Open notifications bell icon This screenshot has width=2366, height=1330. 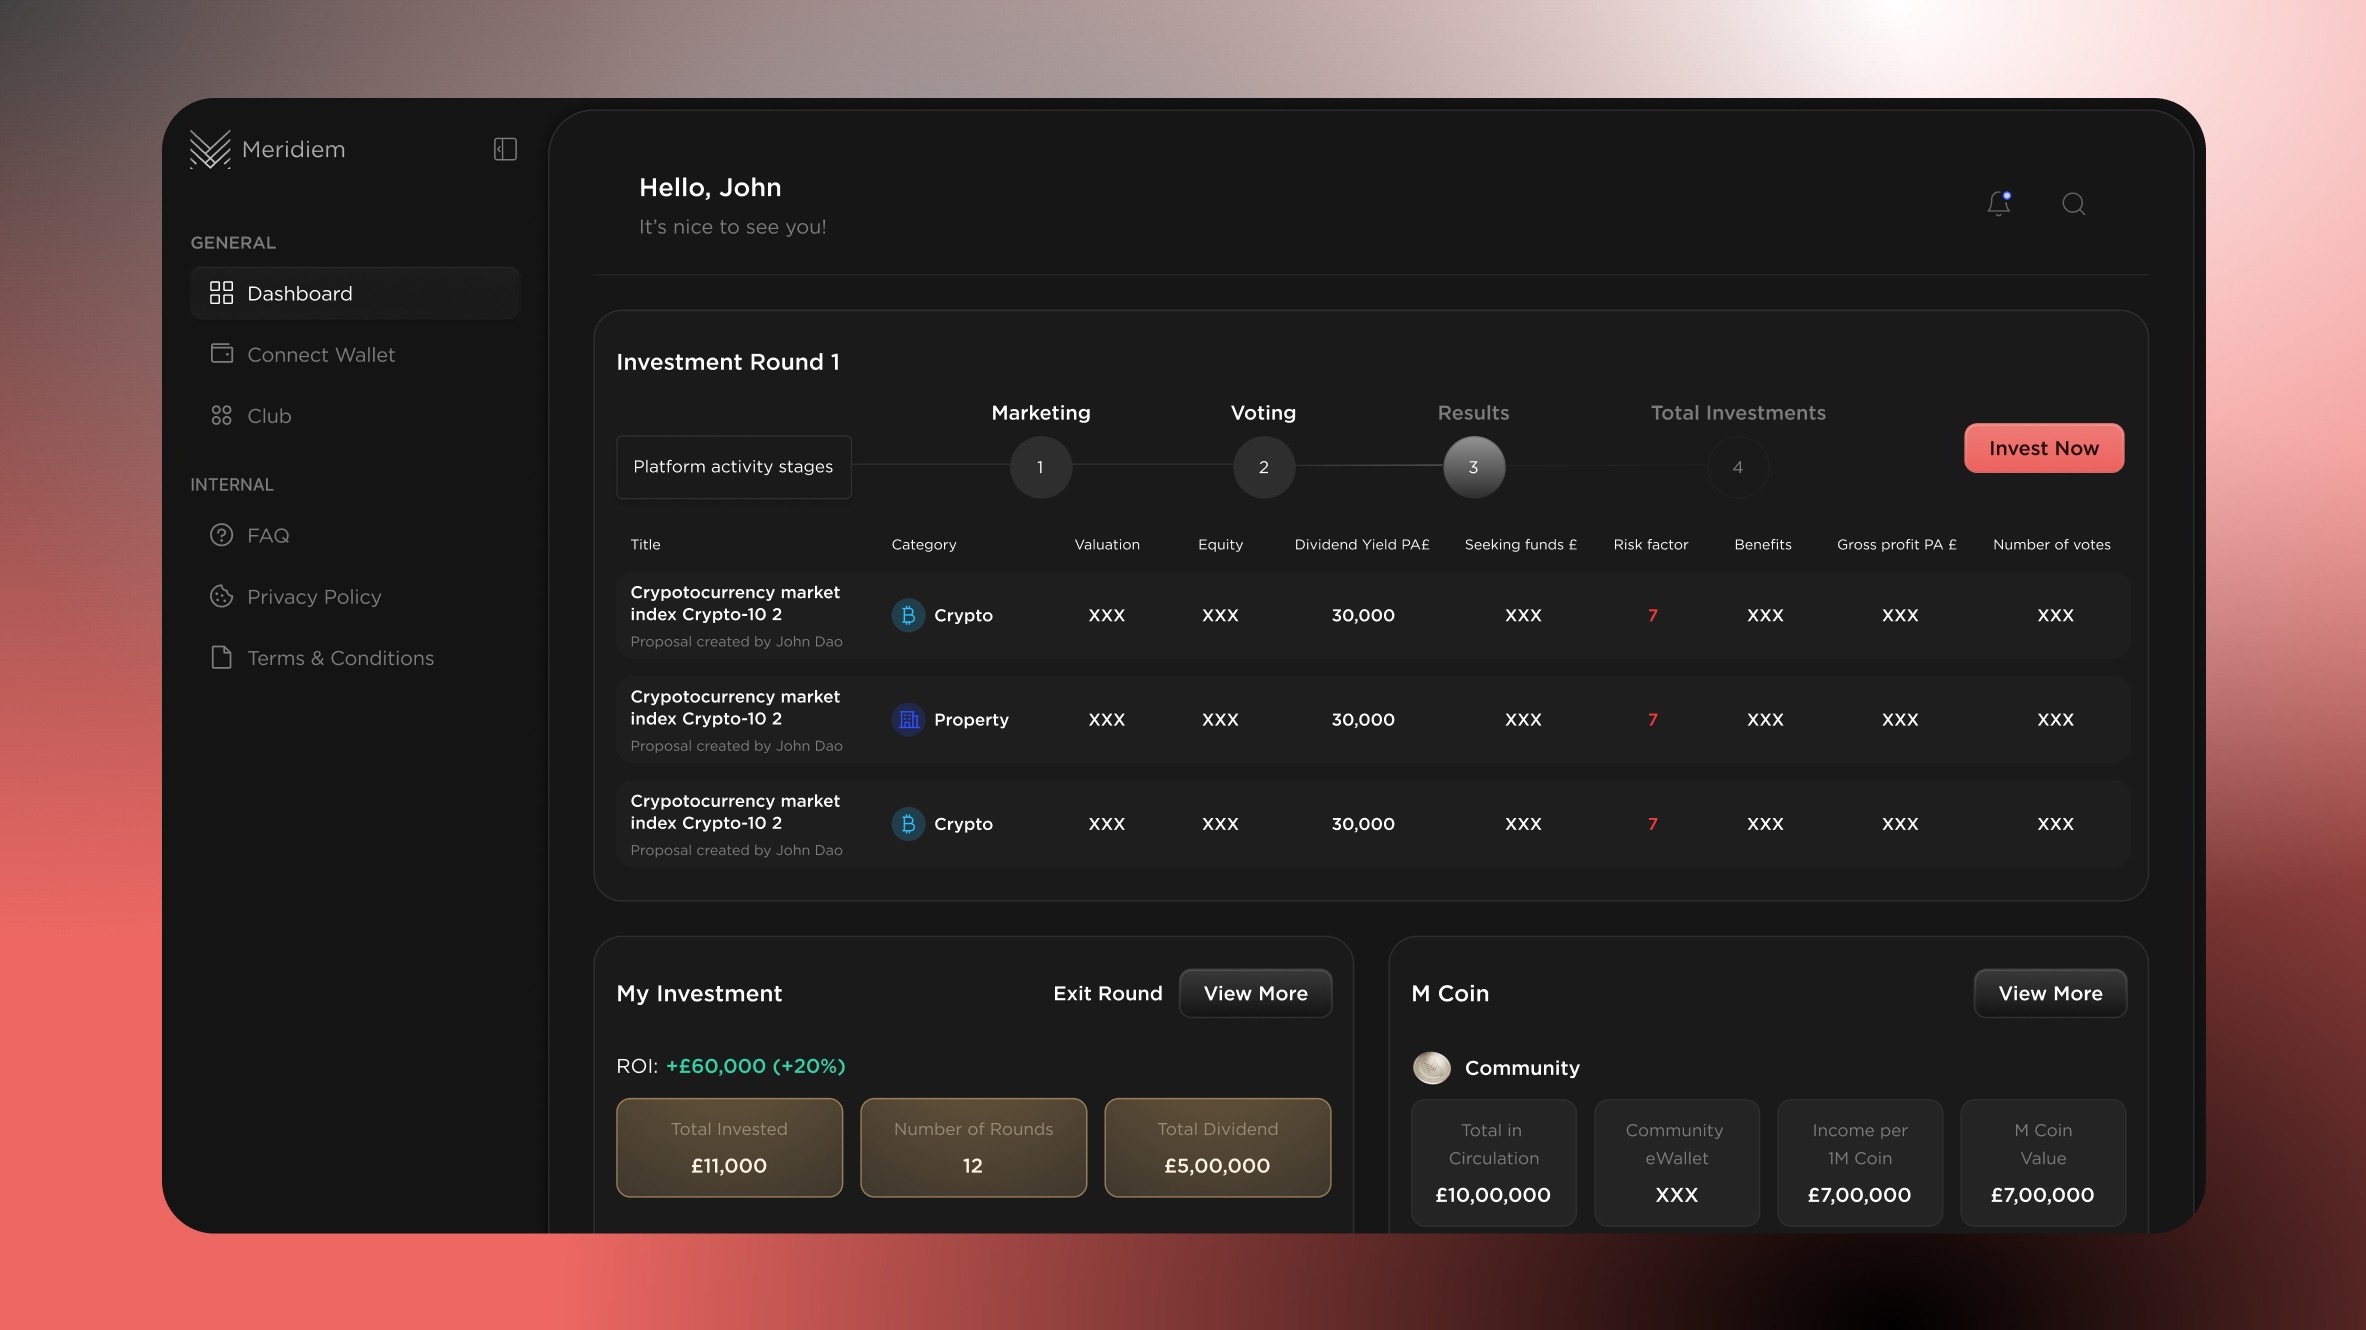point(1998,203)
